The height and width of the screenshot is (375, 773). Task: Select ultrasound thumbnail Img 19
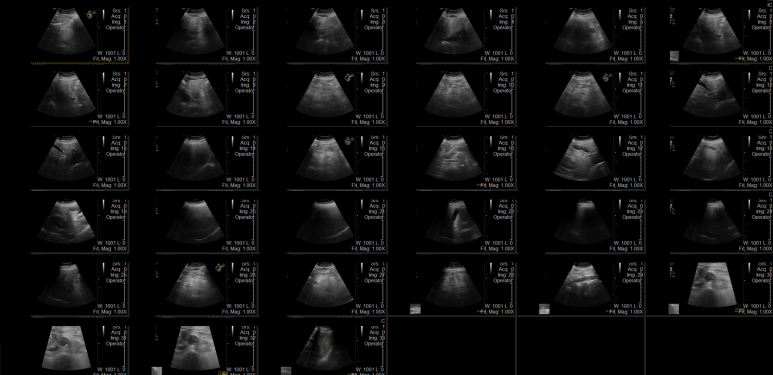coord(67,221)
